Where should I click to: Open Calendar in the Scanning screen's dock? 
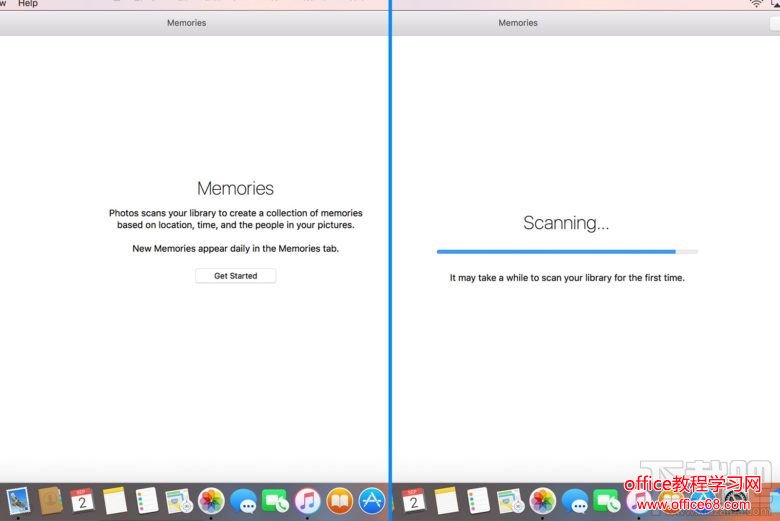[413, 501]
